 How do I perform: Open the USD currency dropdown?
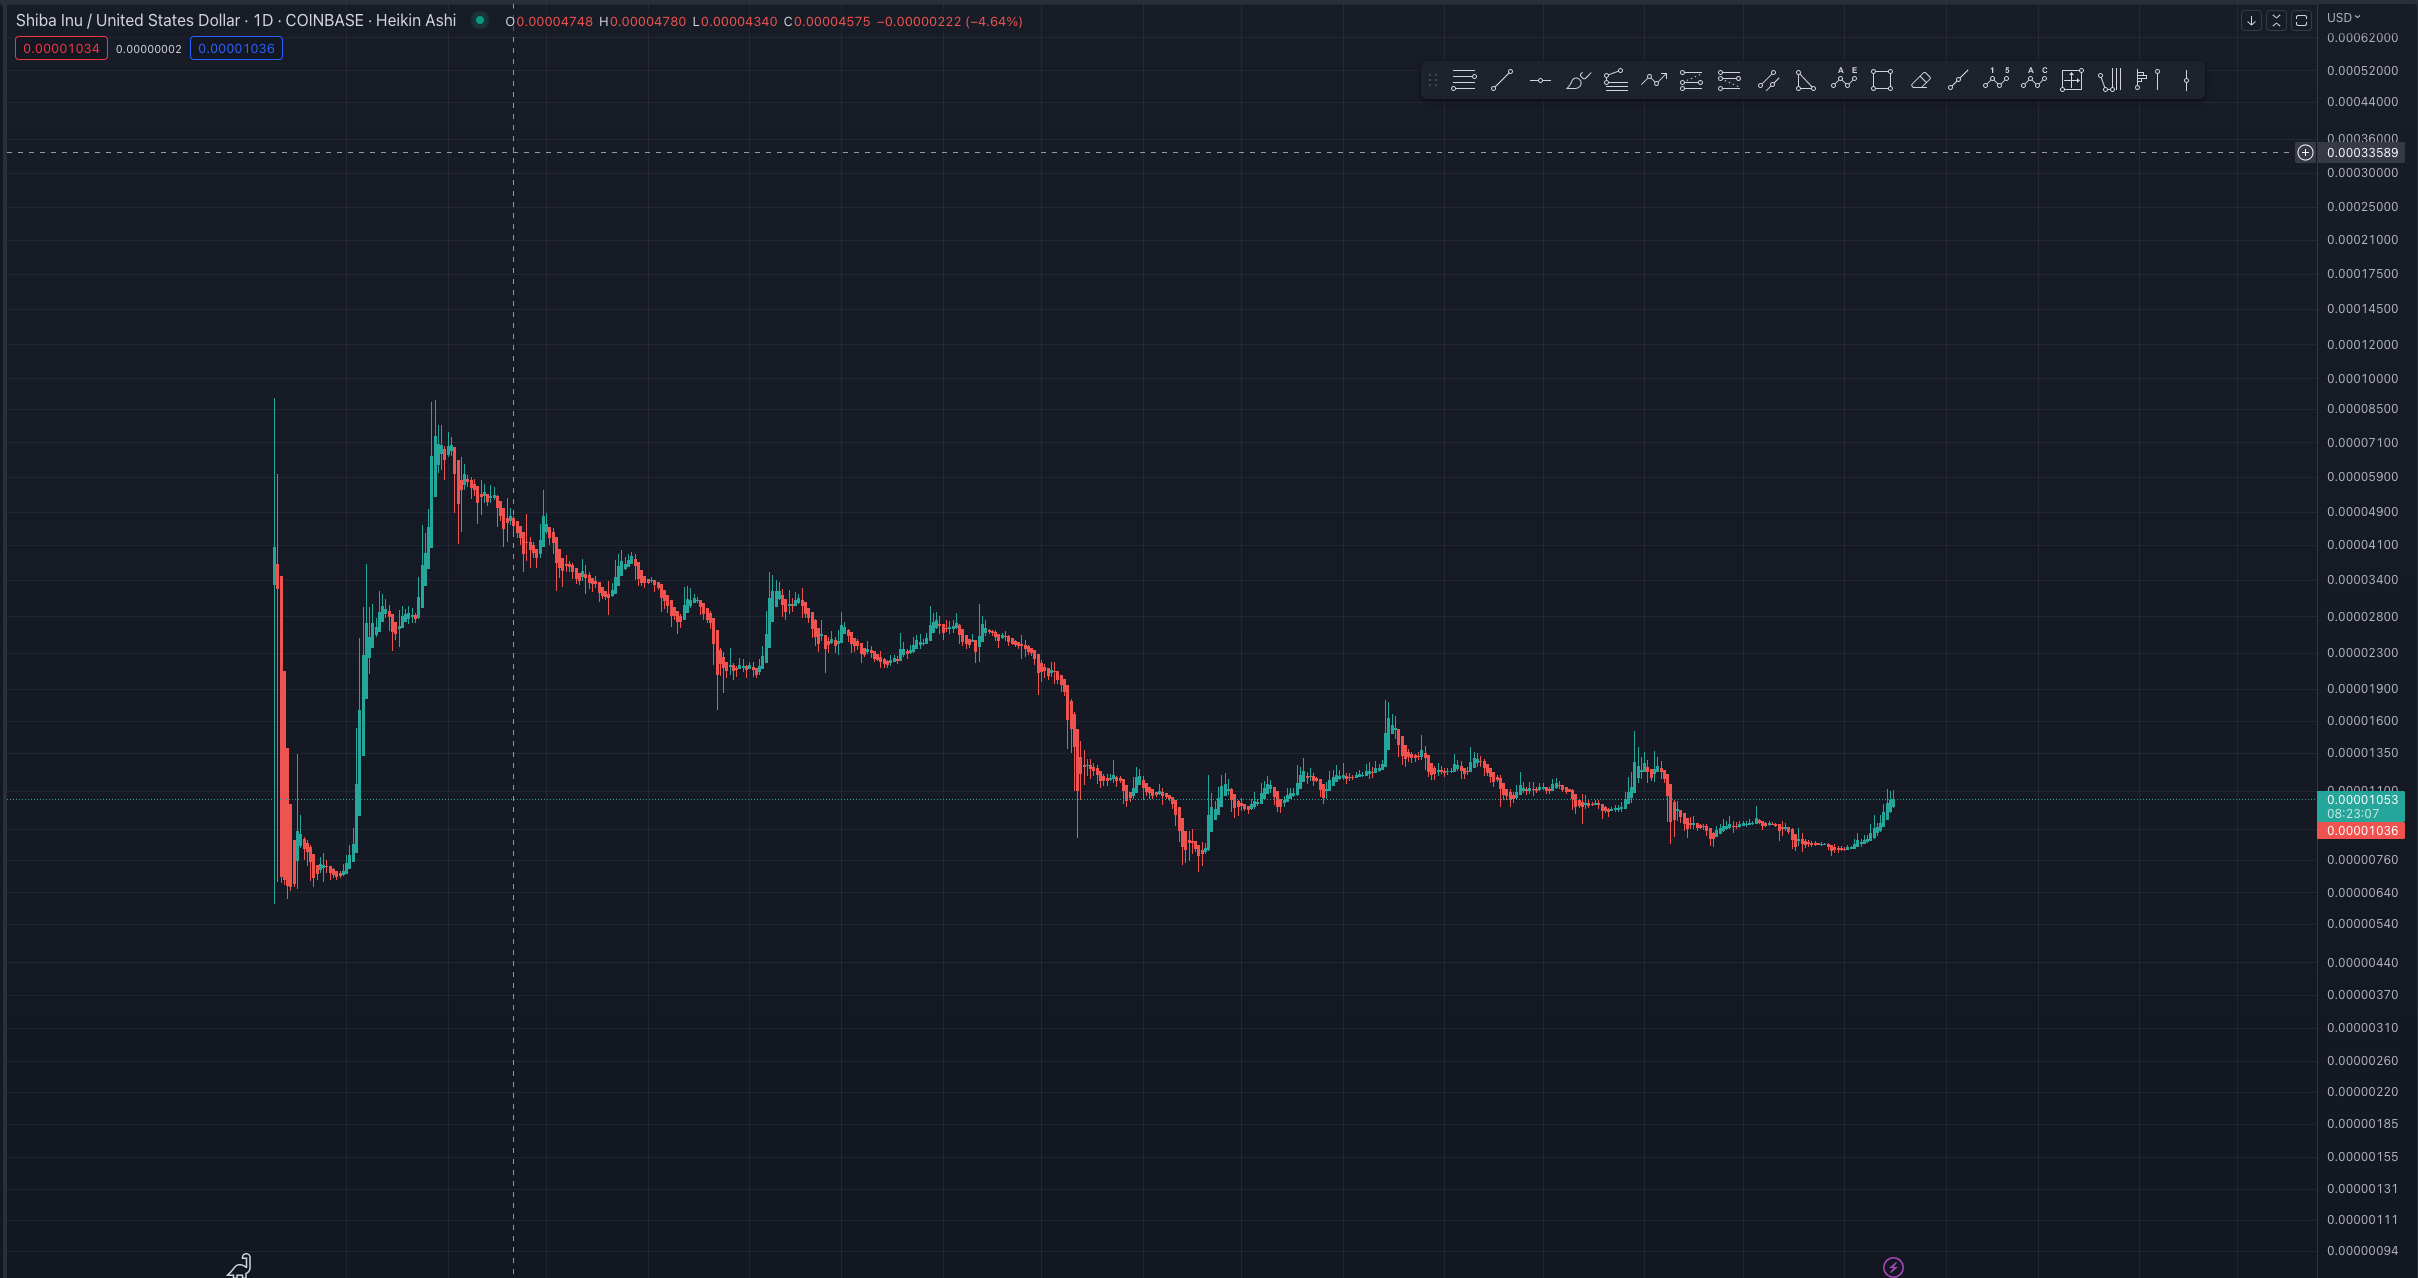tap(2343, 17)
